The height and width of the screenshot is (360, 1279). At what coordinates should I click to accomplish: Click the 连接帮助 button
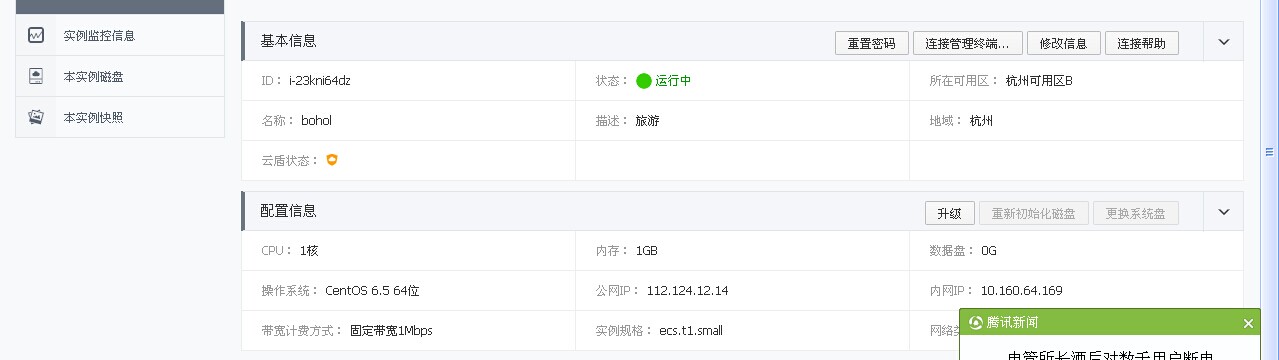coord(1142,43)
